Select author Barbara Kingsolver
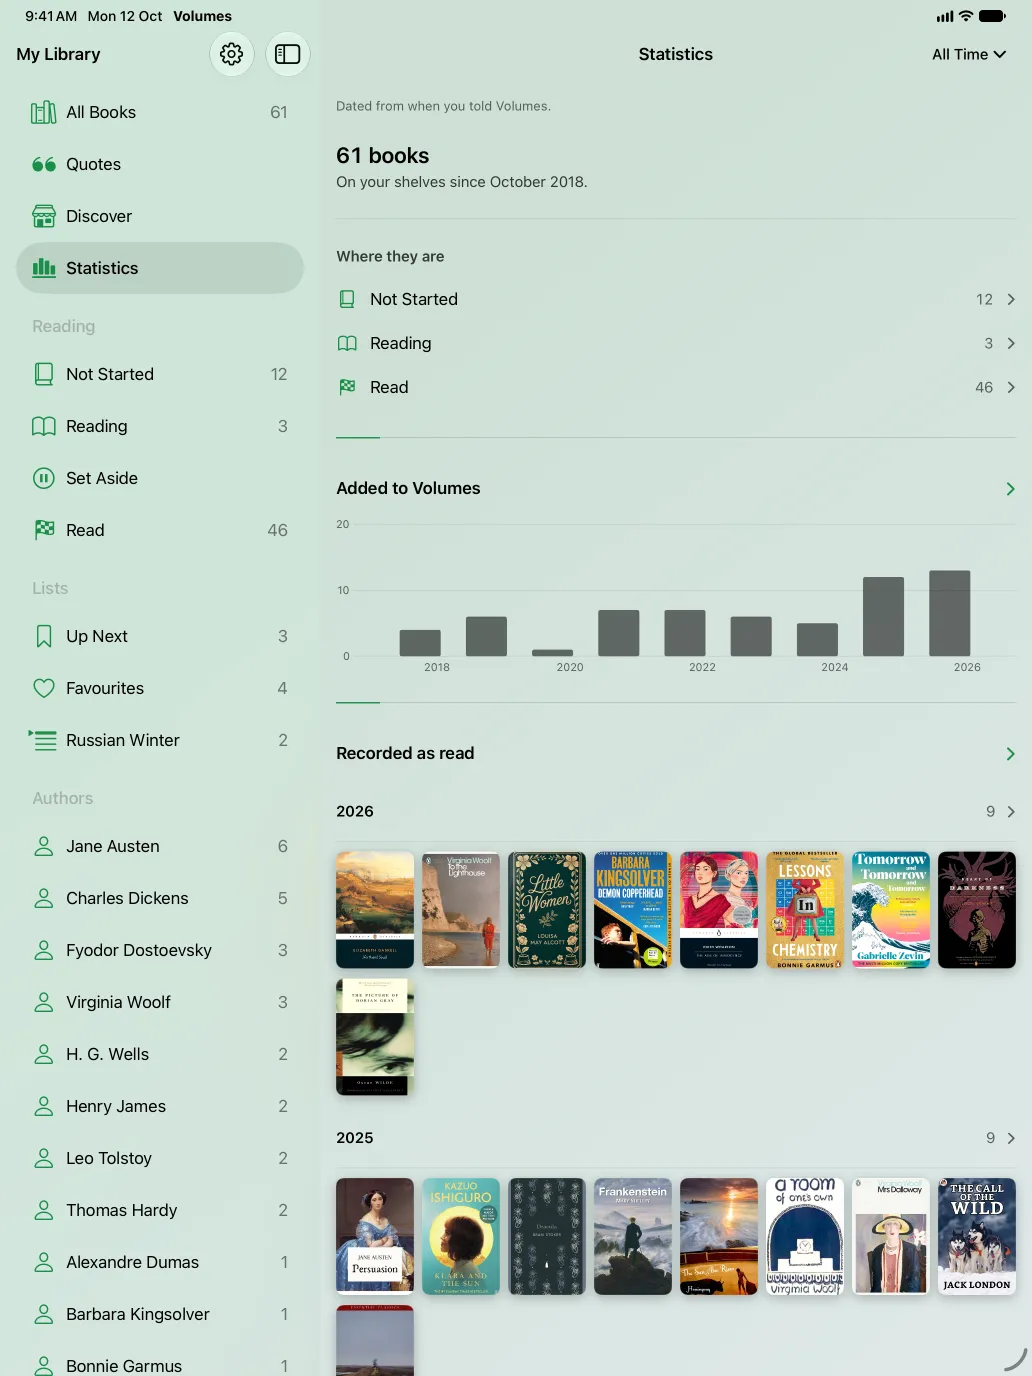 point(160,1314)
